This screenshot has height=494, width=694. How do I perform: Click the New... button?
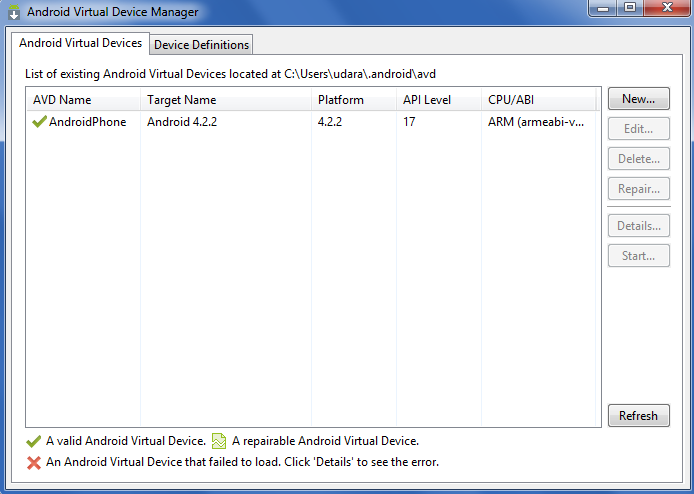point(639,99)
